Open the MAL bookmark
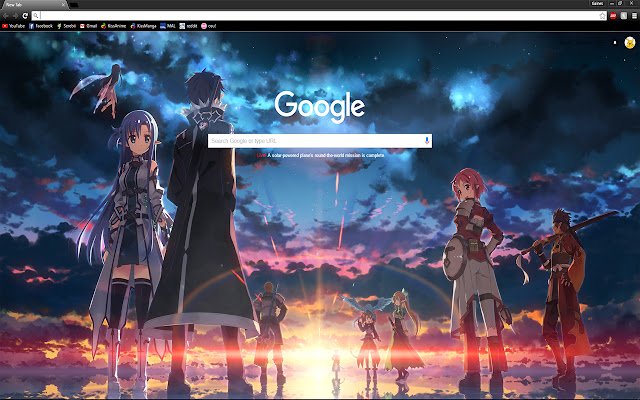 (168, 26)
